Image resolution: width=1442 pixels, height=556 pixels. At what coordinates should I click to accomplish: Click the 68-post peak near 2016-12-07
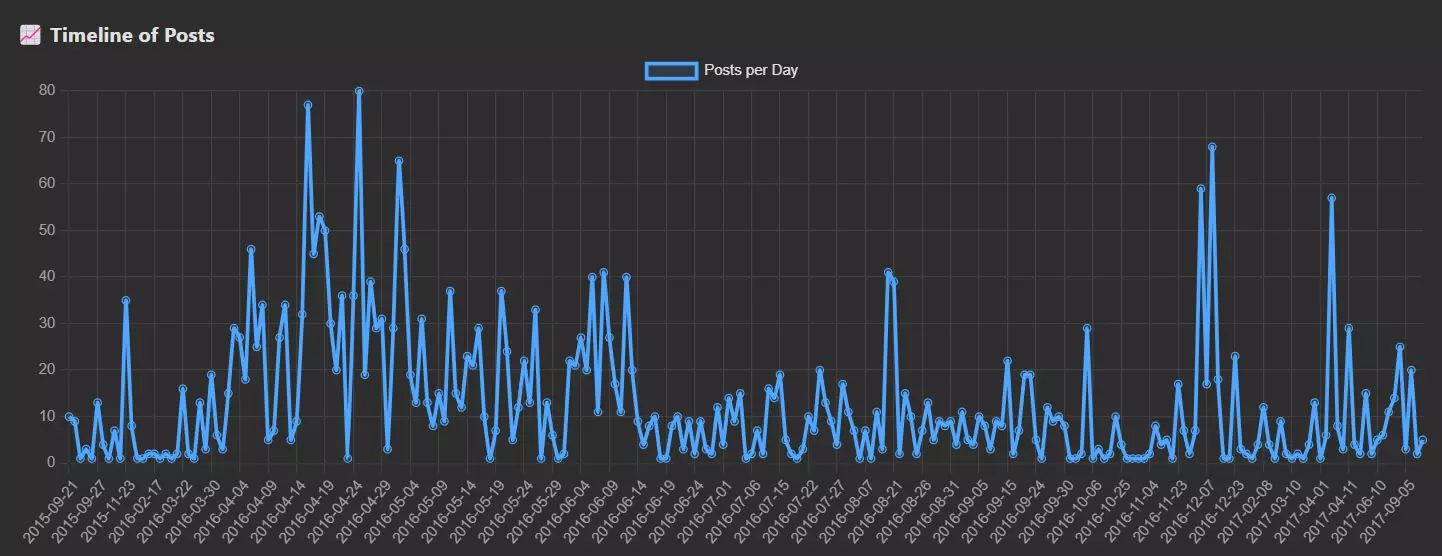(x=1212, y=147)
